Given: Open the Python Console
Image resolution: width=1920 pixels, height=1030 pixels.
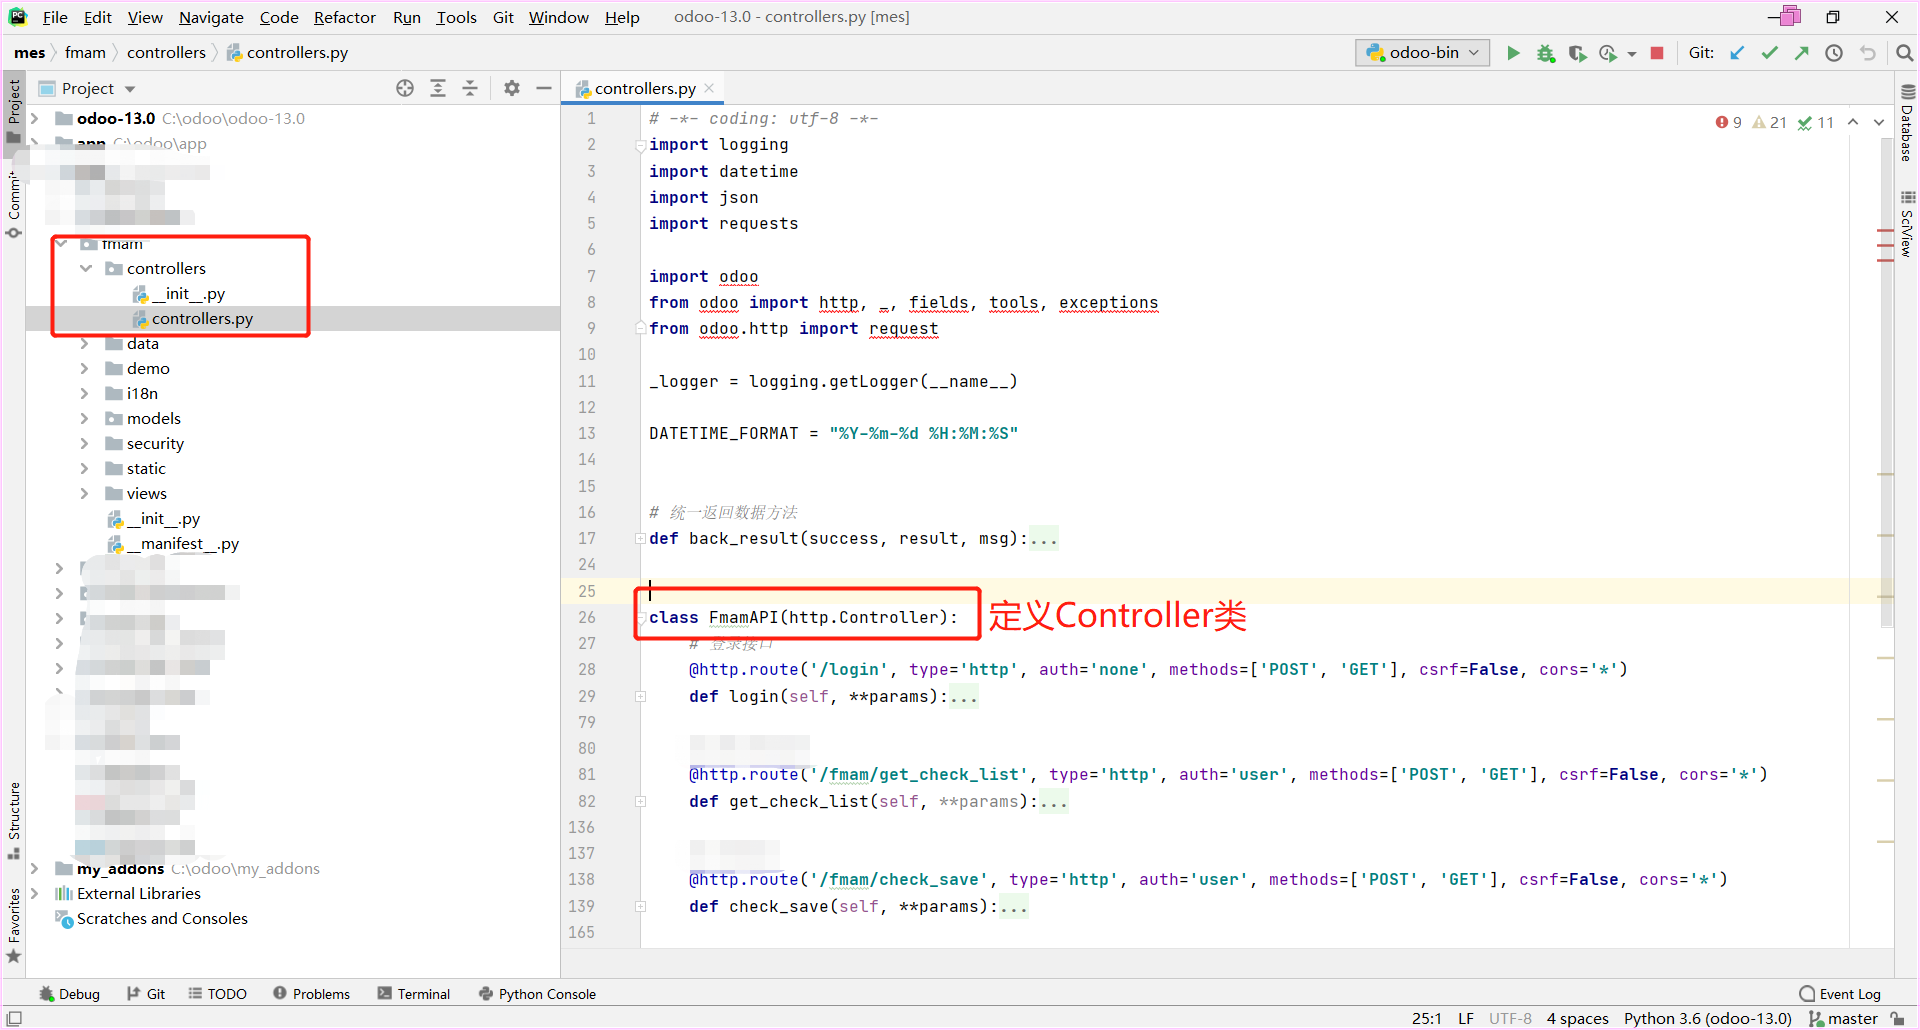Looking at the screenshot, I should (x=537, y=994).
